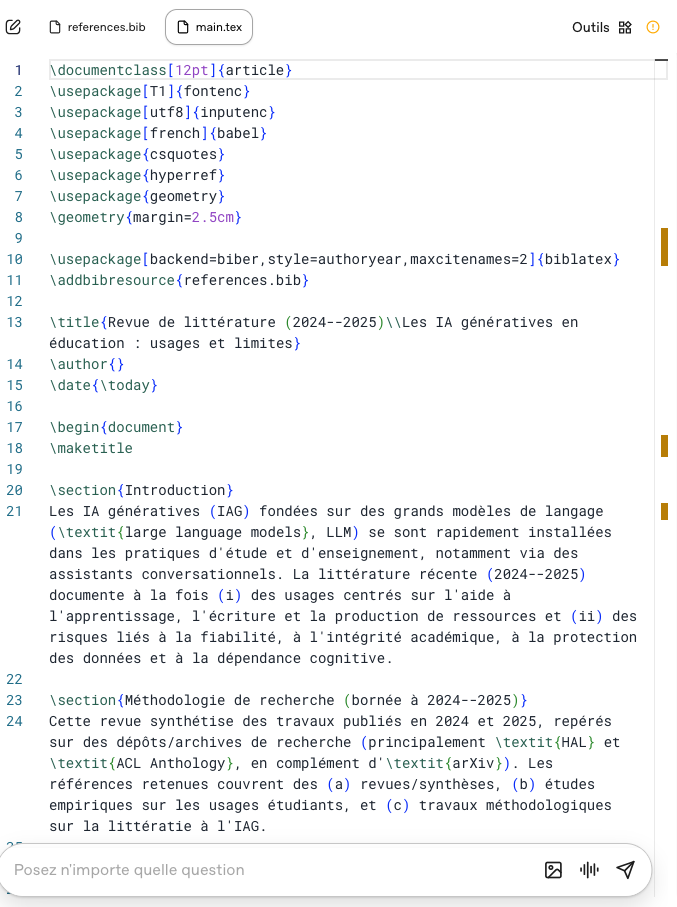Click the document icon in main.tex tab
The image size is (677, 907).
[182, 27]
